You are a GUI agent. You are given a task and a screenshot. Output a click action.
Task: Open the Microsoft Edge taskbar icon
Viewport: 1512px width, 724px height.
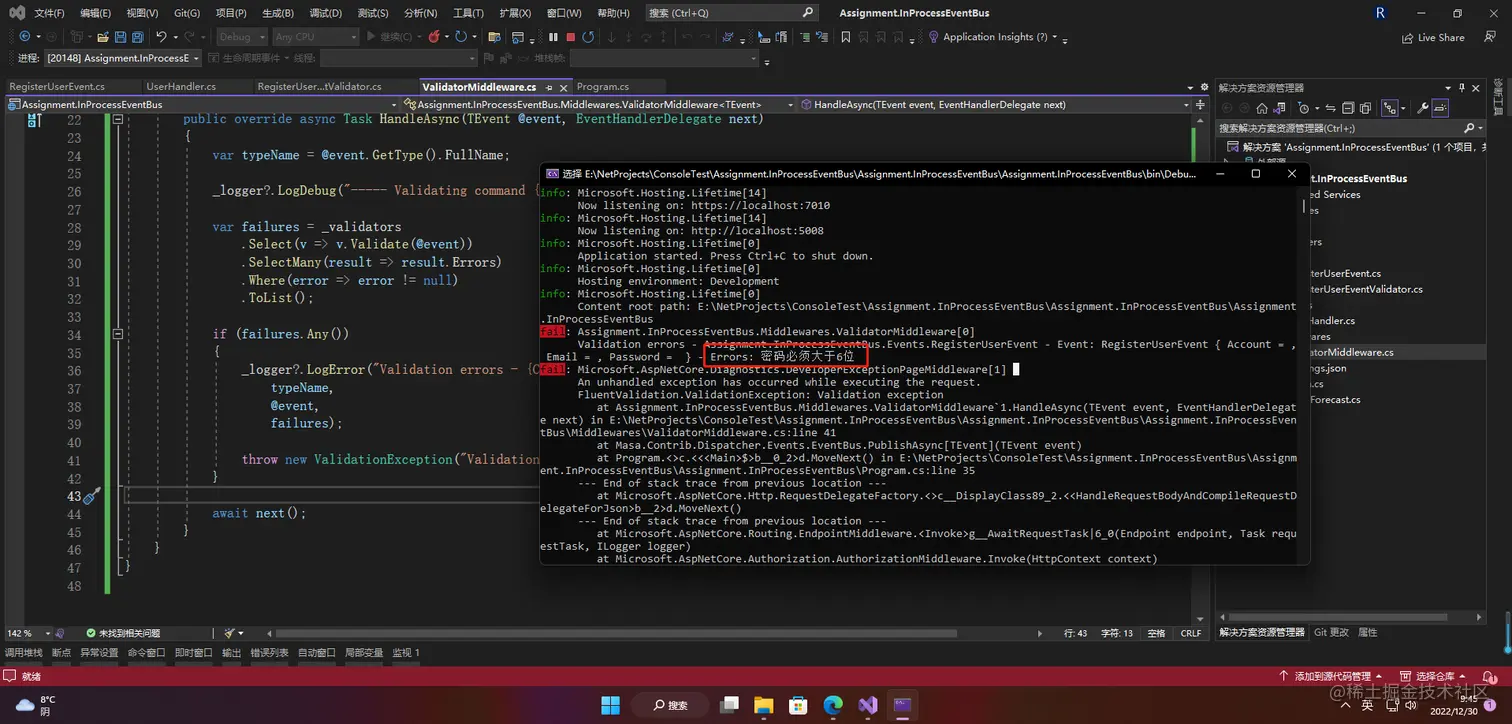[833, 705]
